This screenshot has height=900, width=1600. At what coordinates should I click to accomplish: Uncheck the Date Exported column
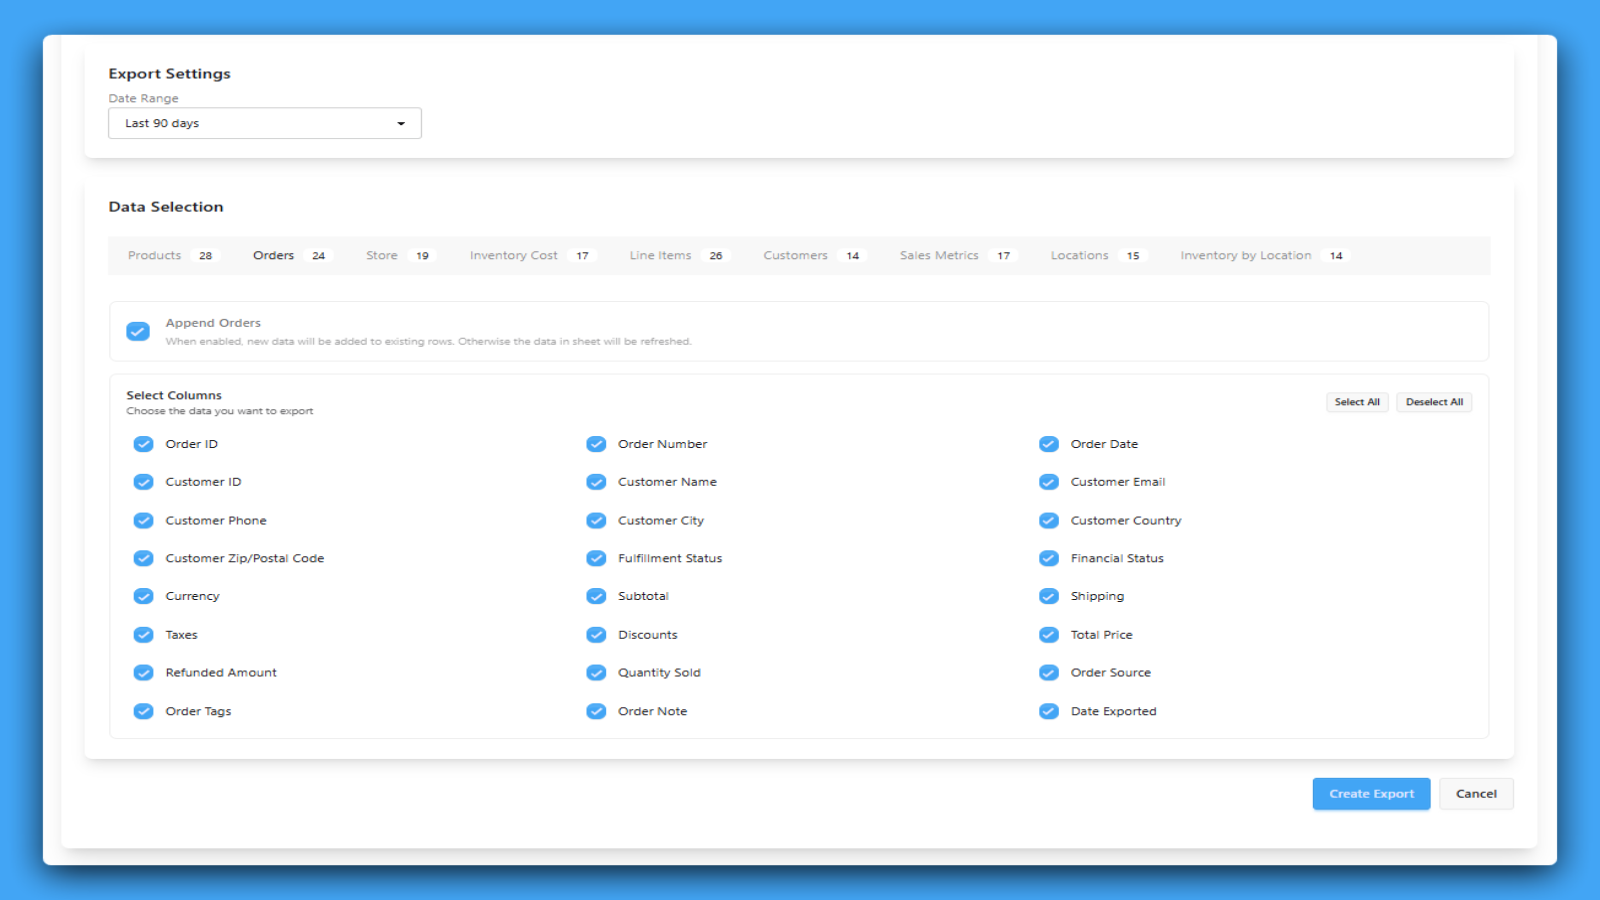[1048, 711]
